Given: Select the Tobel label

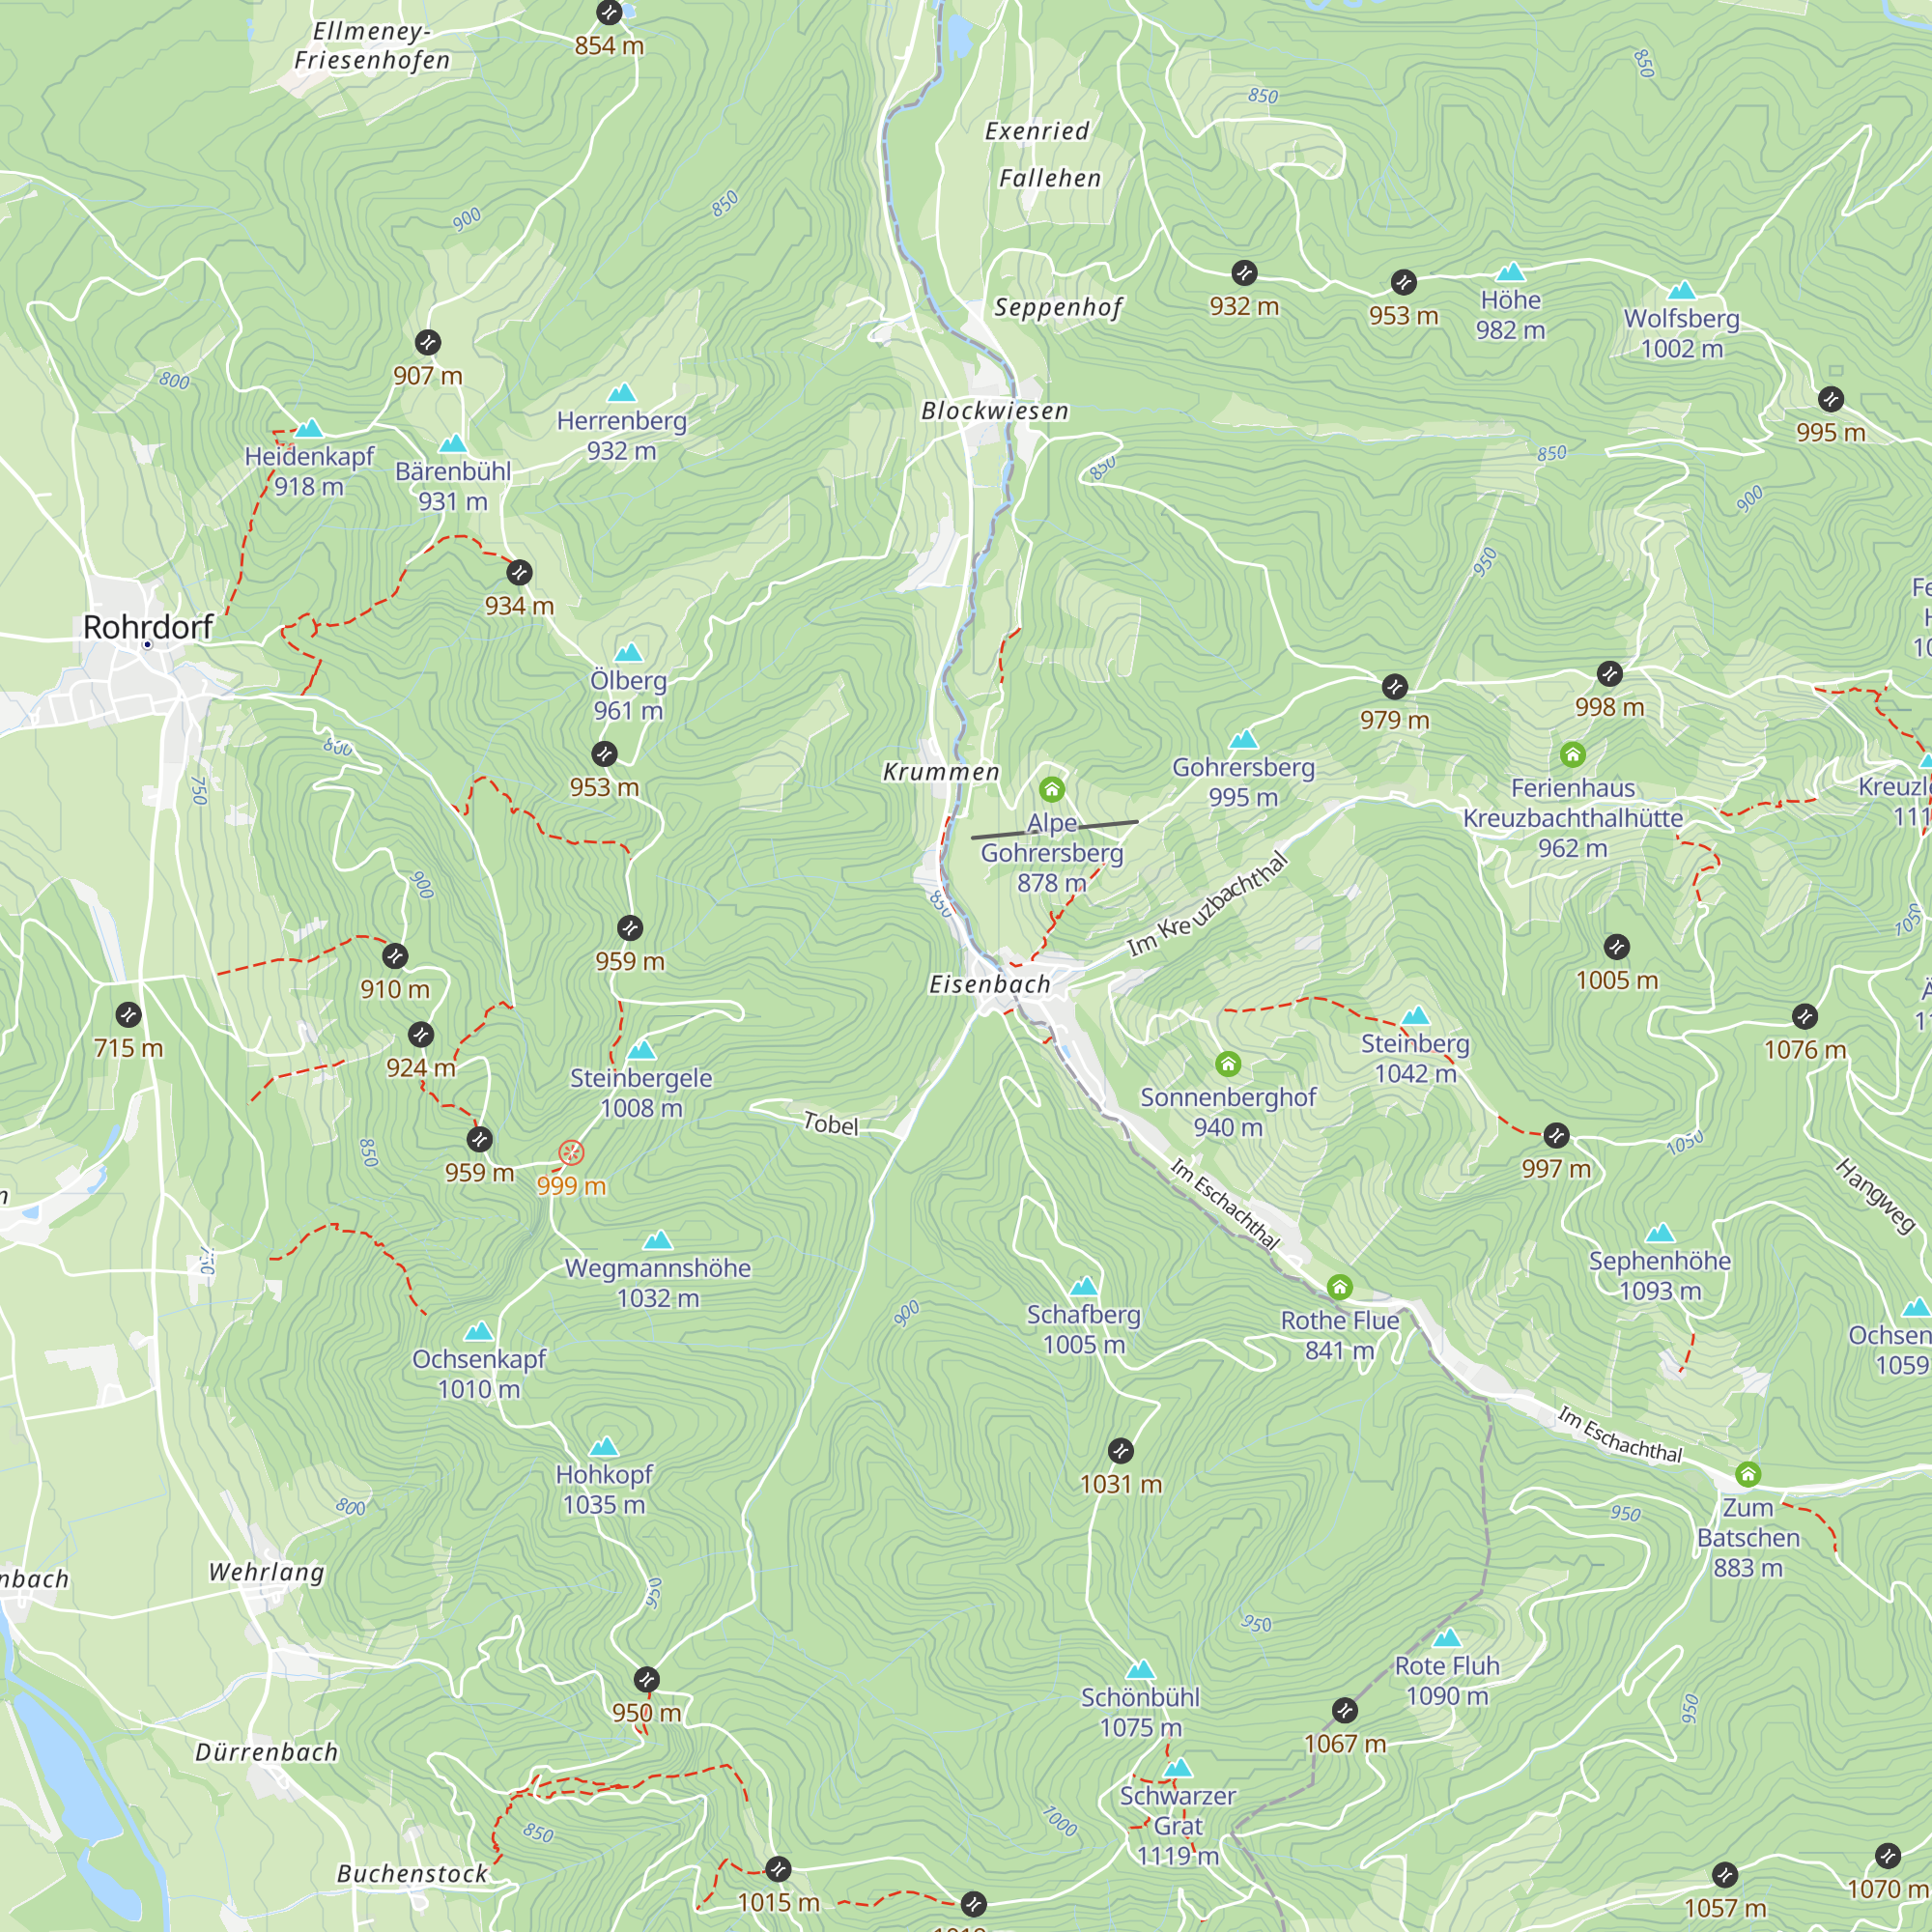Looking at the screenshot, I should (x=831, y=1125).
